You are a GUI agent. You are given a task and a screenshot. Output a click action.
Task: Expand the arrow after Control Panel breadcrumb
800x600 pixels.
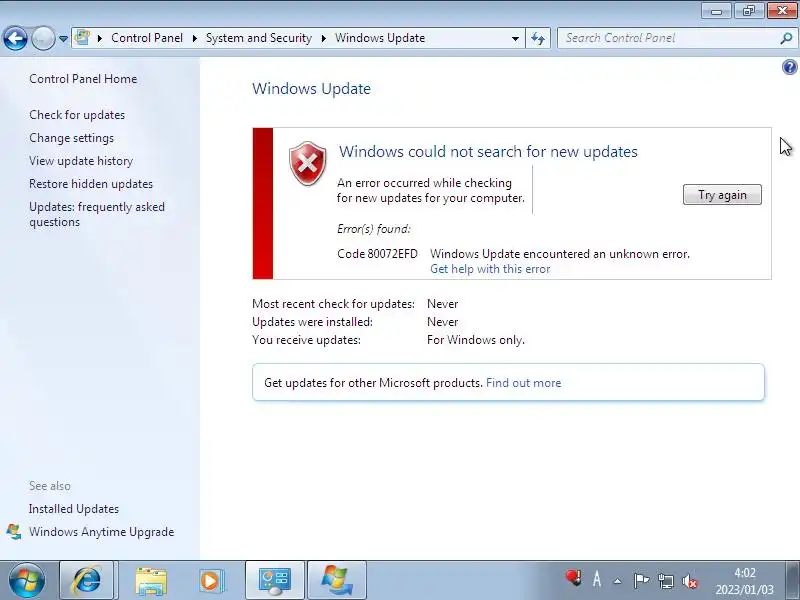point(195,38)
